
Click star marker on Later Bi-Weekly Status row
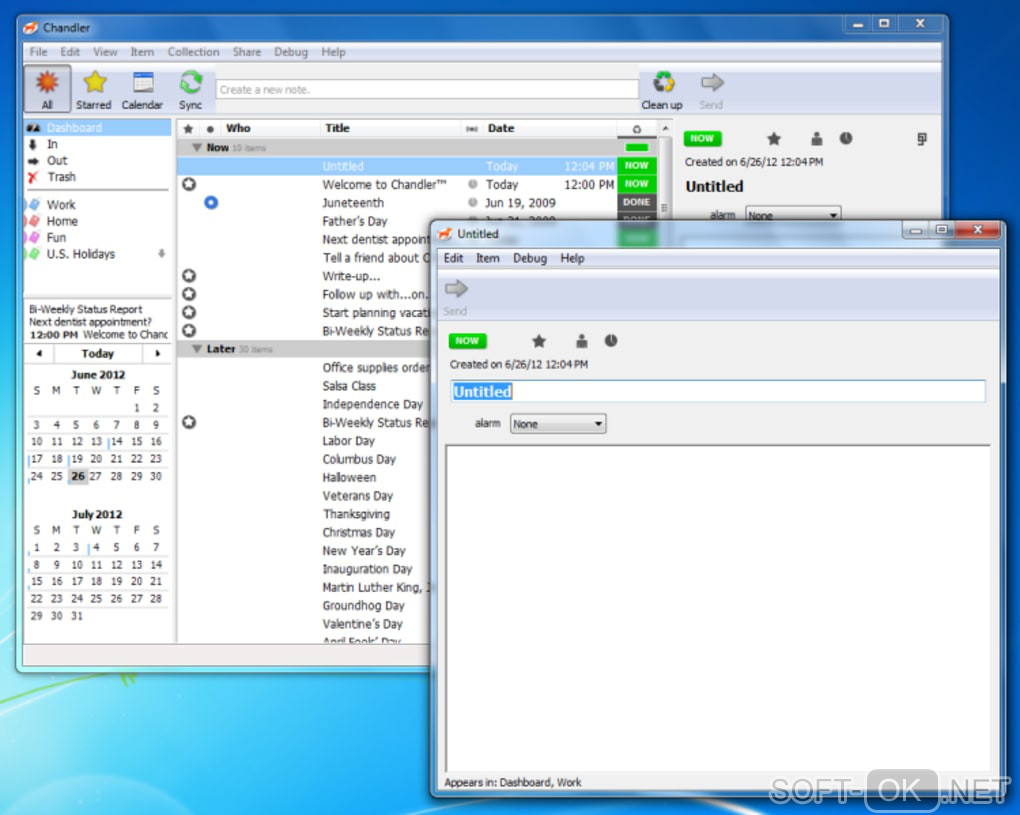pos(189,422)
